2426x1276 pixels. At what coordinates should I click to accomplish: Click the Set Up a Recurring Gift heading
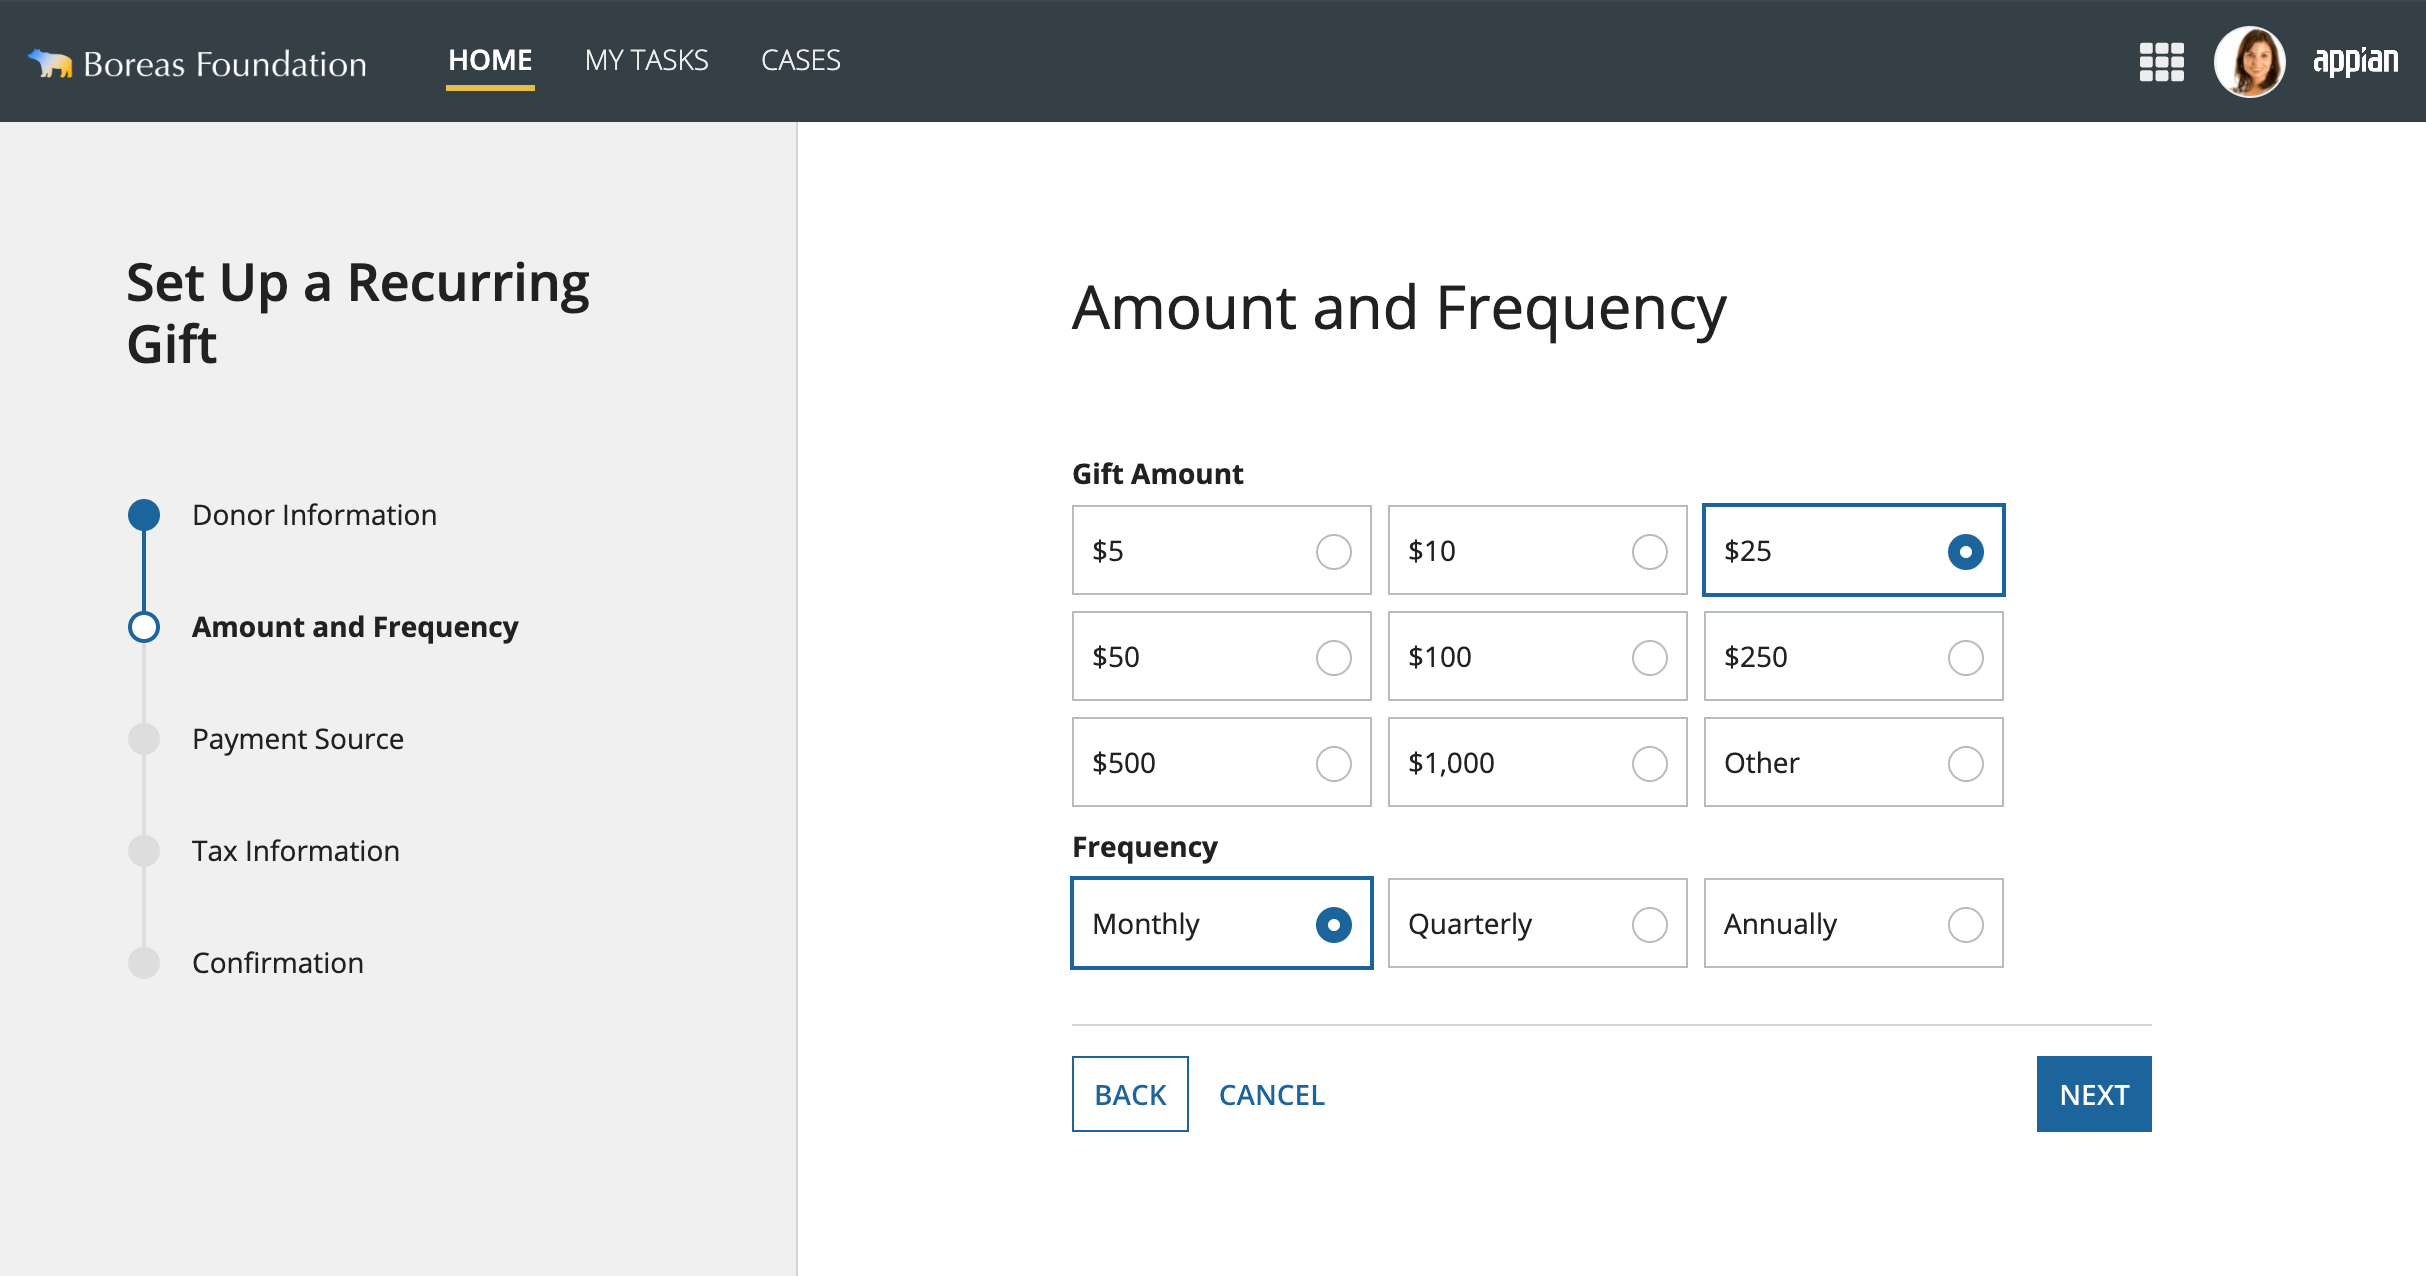(358, 313)
